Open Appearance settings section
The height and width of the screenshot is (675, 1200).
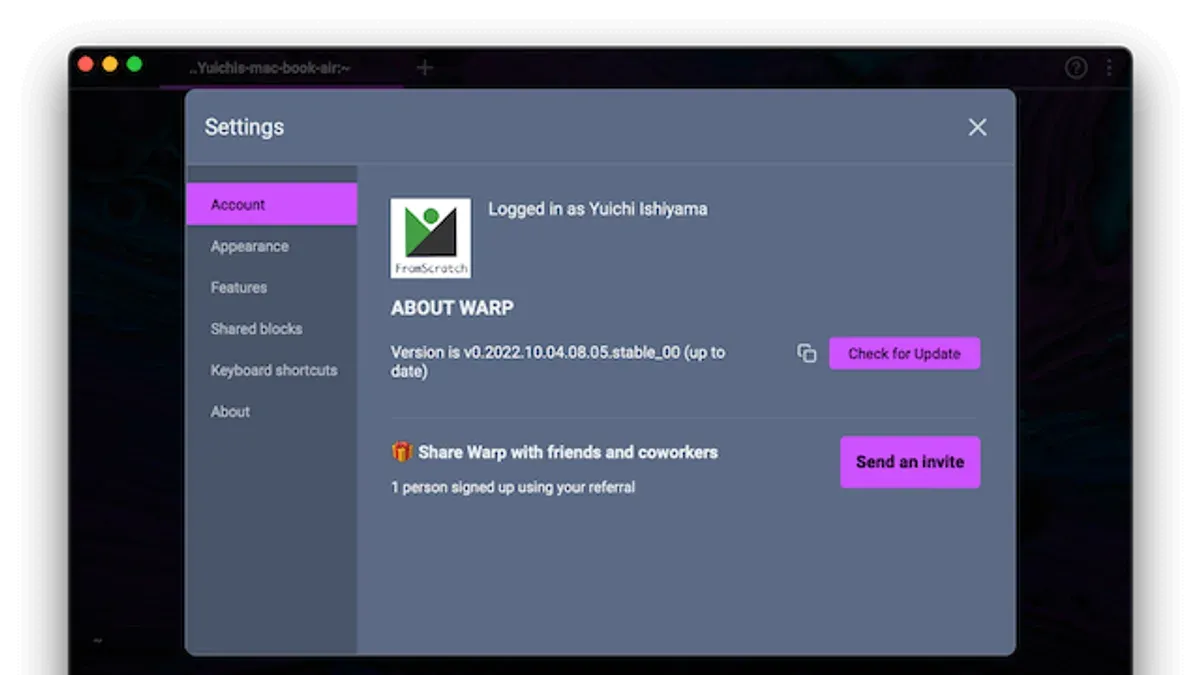[x=271, y=246]
